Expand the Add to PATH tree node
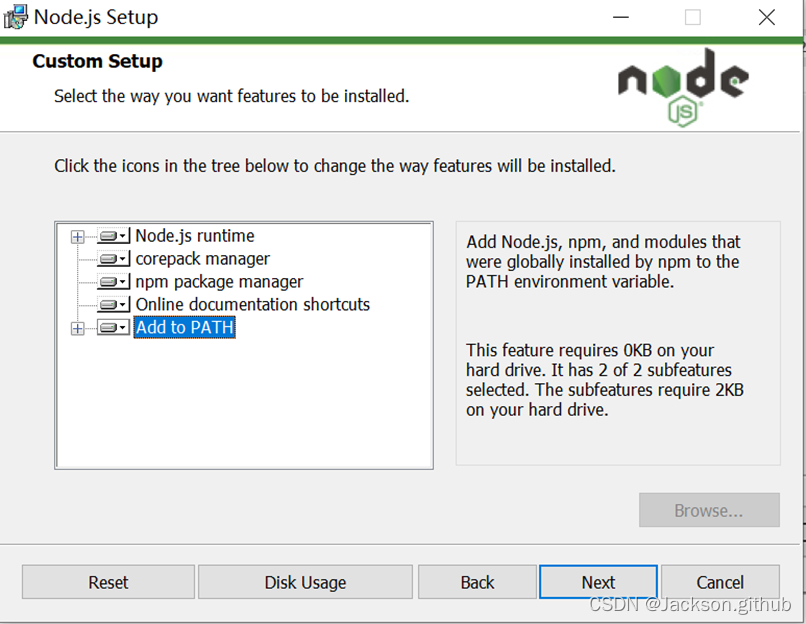 click(78, 328)
